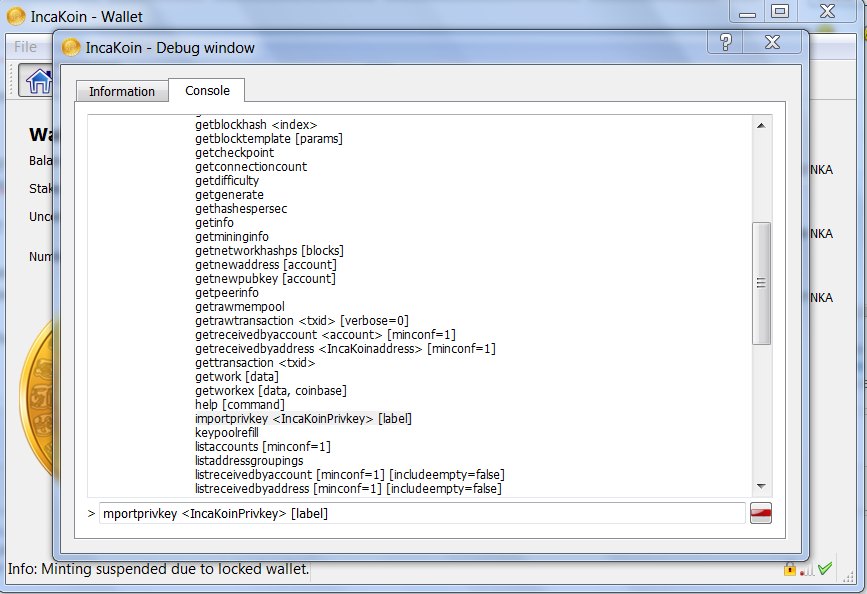Click the highlighted 'importprivkey <IncaKoinPrivkey> [label]' output line
The height and width of the screenshot is (594, 867).
(x=304, y=419)
